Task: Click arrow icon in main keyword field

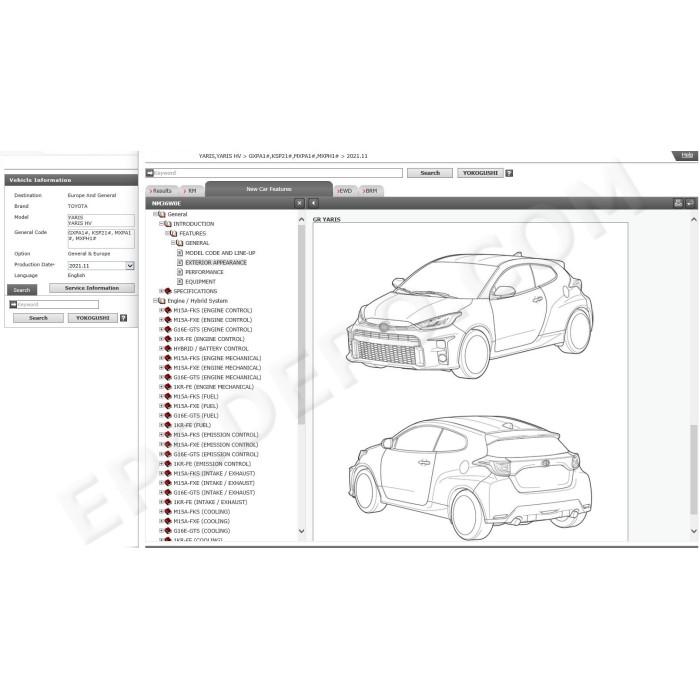Action: click(150, 173)
